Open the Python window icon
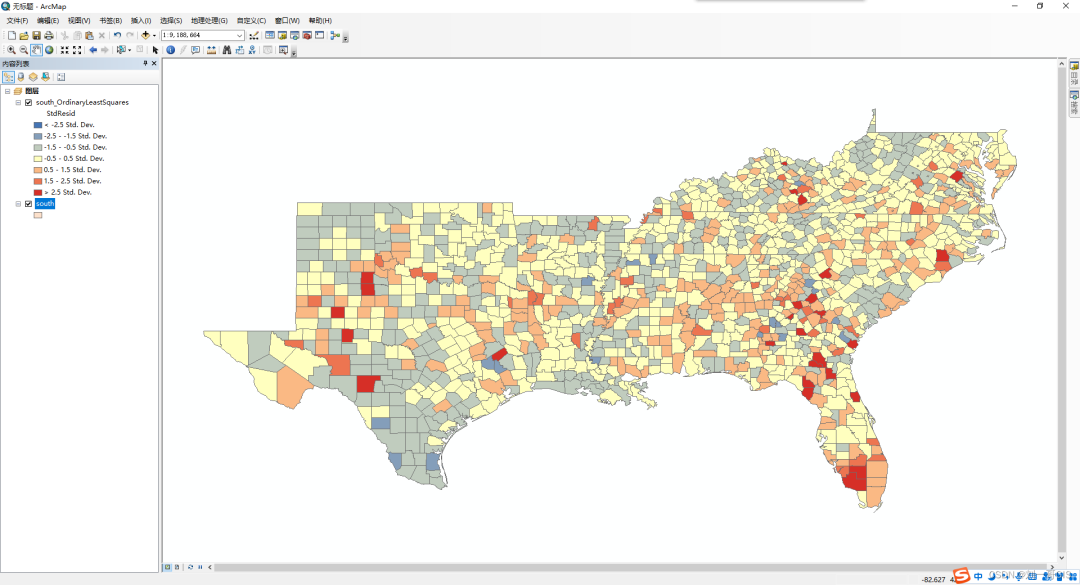The width and height of the screenshot is (1080, 585). 320,35
